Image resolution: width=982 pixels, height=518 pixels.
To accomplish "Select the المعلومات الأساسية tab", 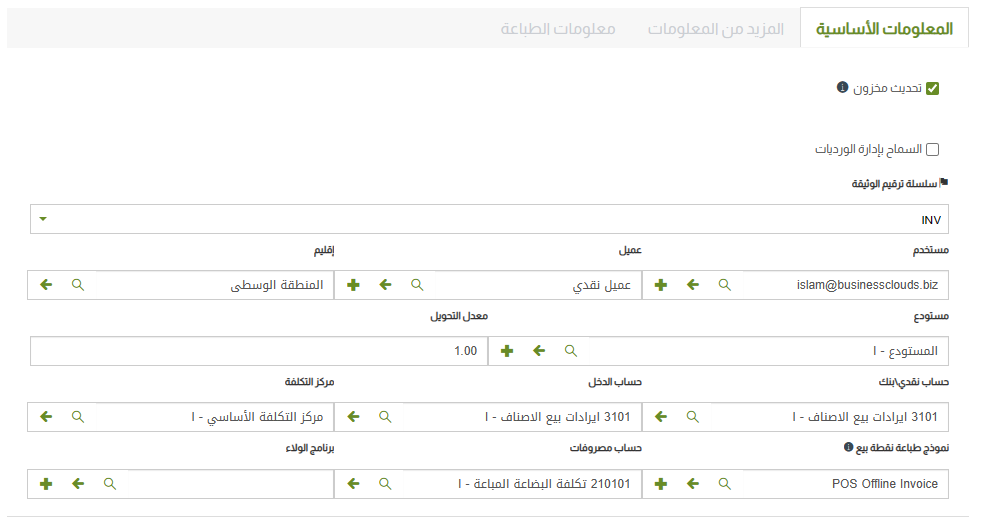I will coord(885,28).
